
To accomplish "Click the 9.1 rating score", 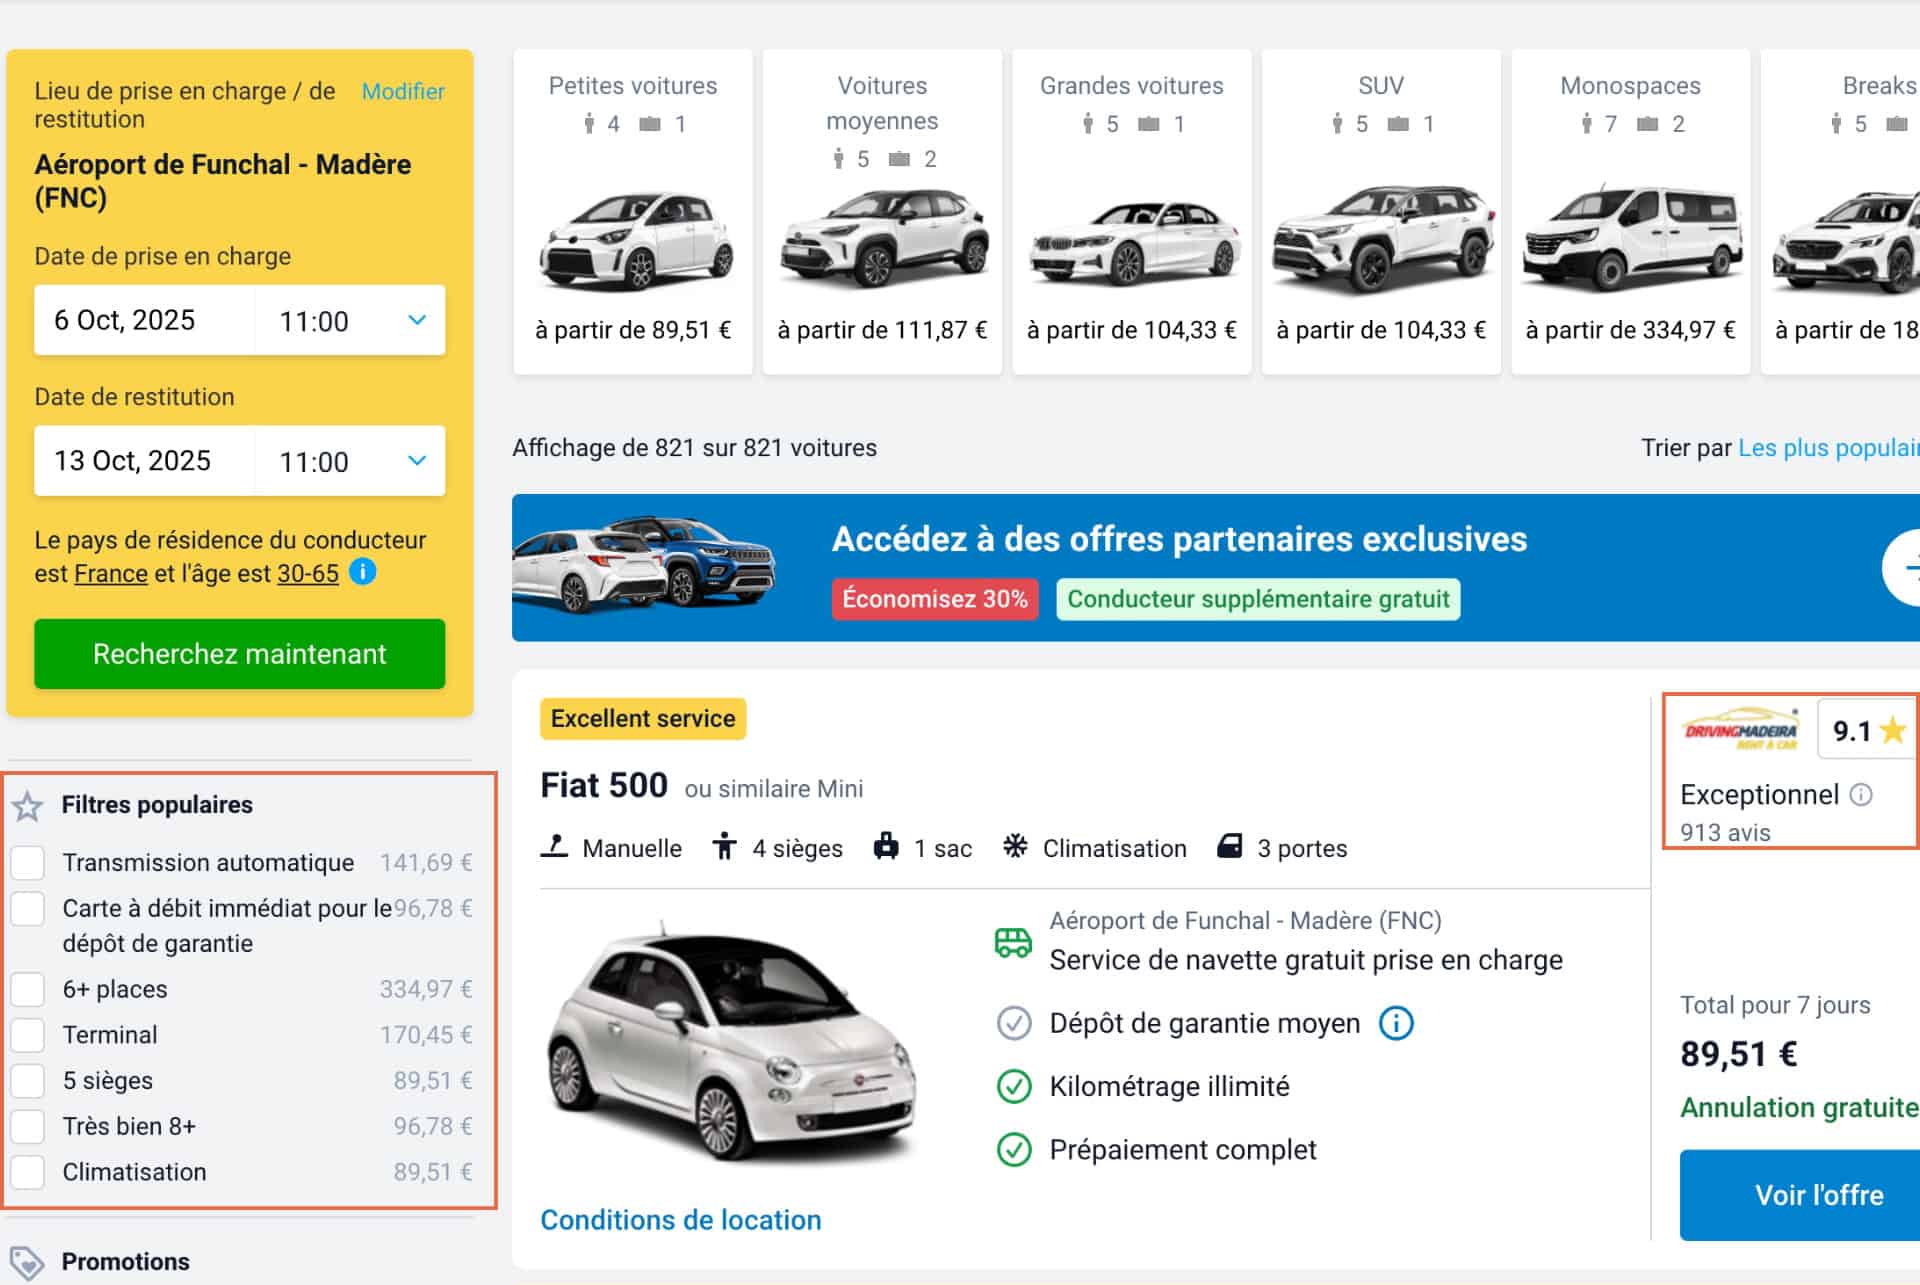I will click(x=1851, y=731).
